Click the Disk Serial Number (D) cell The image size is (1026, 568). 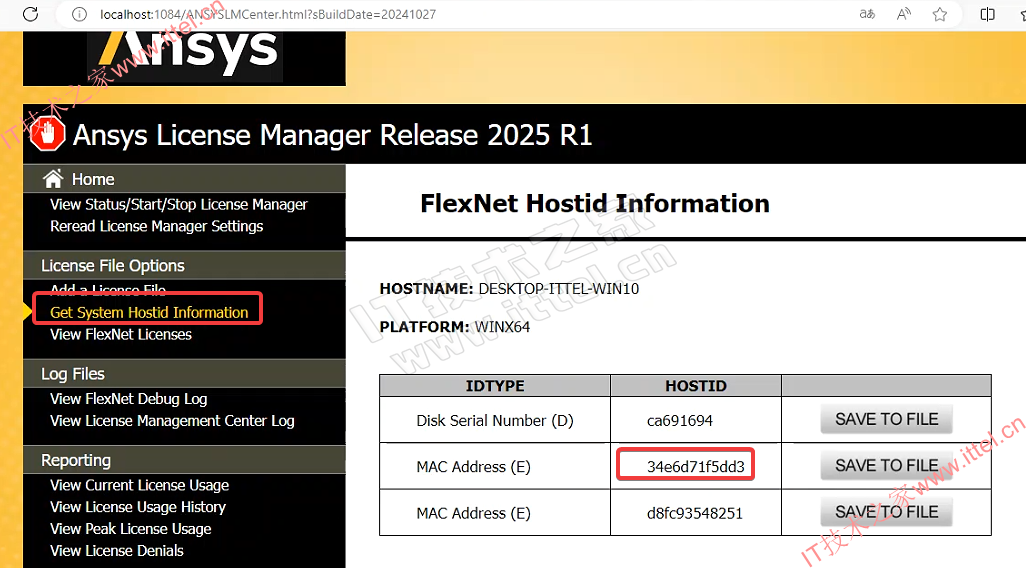495,421
